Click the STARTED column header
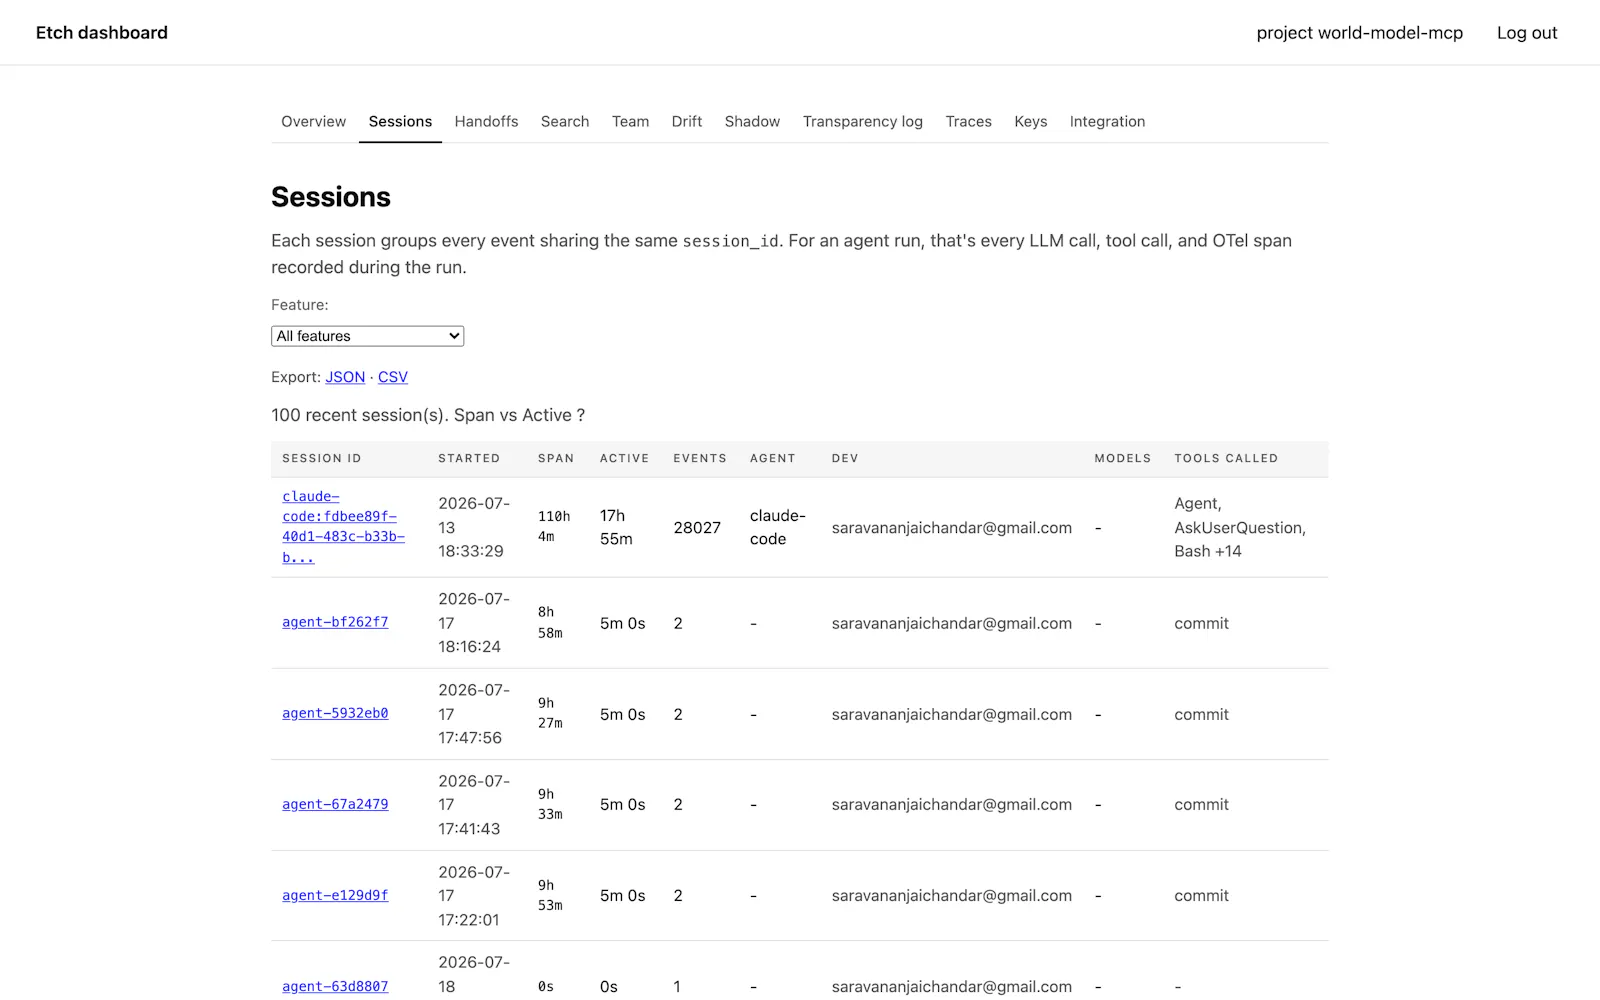The image size is (1600, 1000). pyautogui.click(x=469, y=458)
